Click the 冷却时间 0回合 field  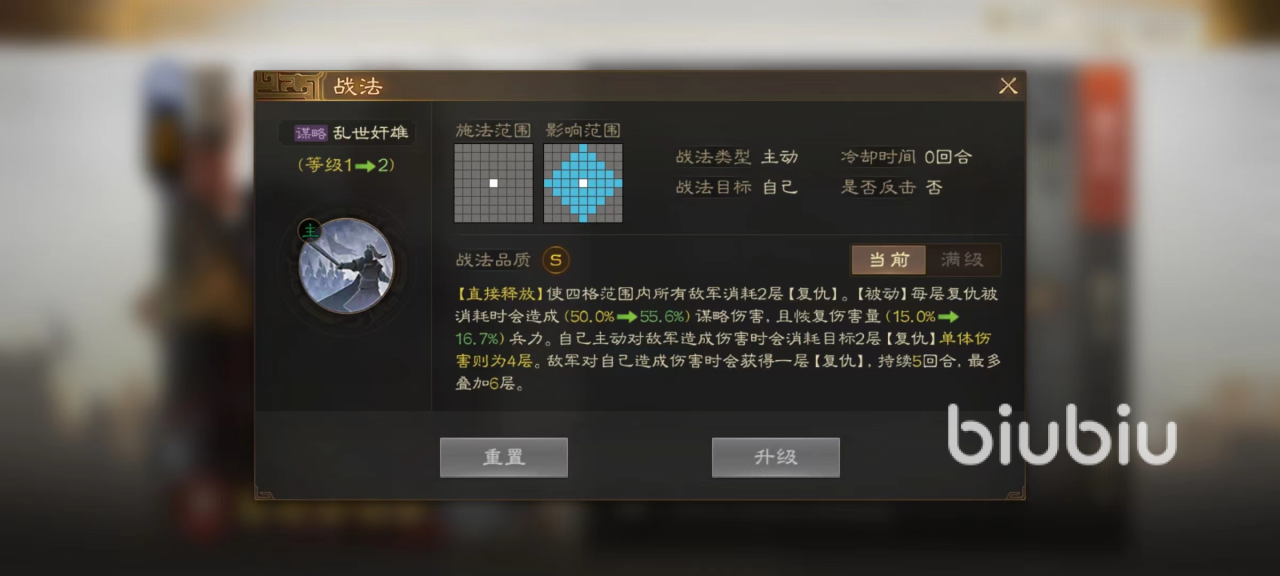click(x=906, y=157)
